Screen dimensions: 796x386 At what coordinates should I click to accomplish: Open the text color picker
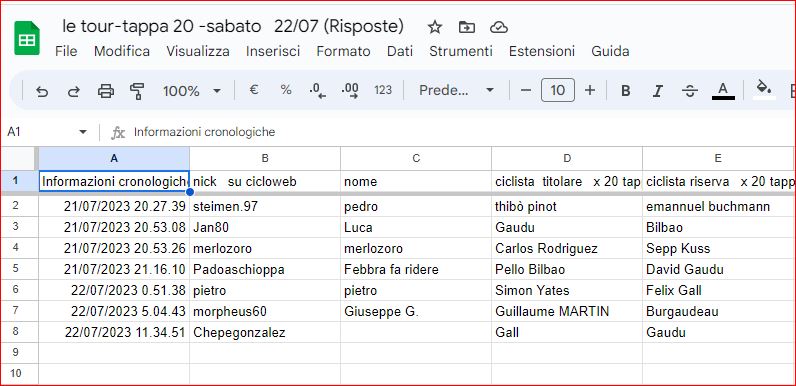coord(723,91)
